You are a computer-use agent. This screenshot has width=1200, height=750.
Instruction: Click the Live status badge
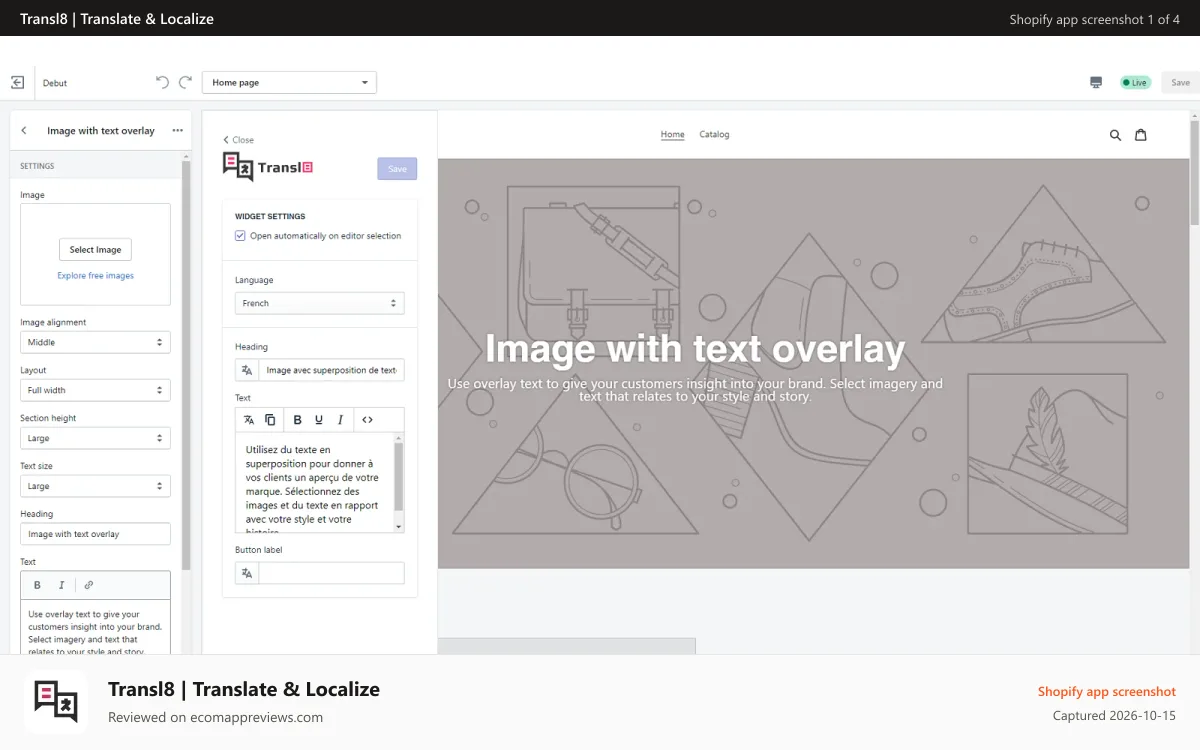(1135, 83)
